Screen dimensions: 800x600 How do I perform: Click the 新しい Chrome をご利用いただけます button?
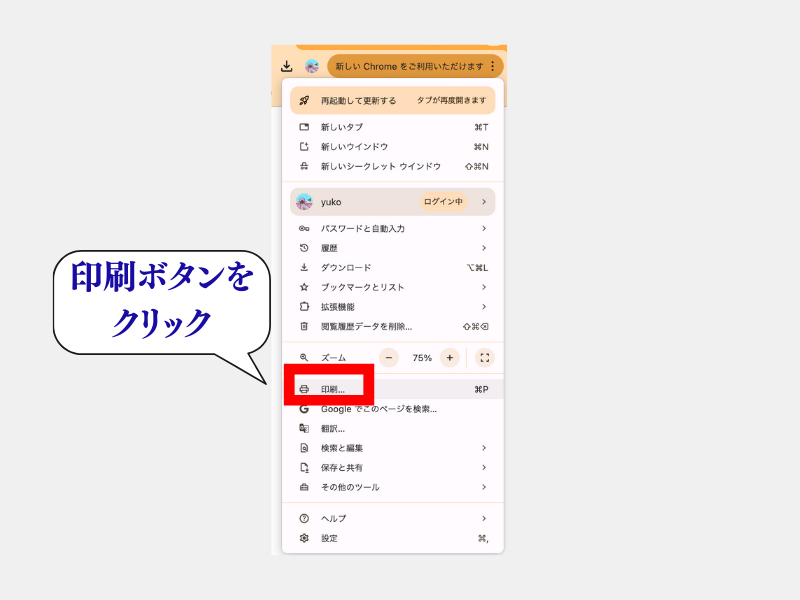click(409, 66)
